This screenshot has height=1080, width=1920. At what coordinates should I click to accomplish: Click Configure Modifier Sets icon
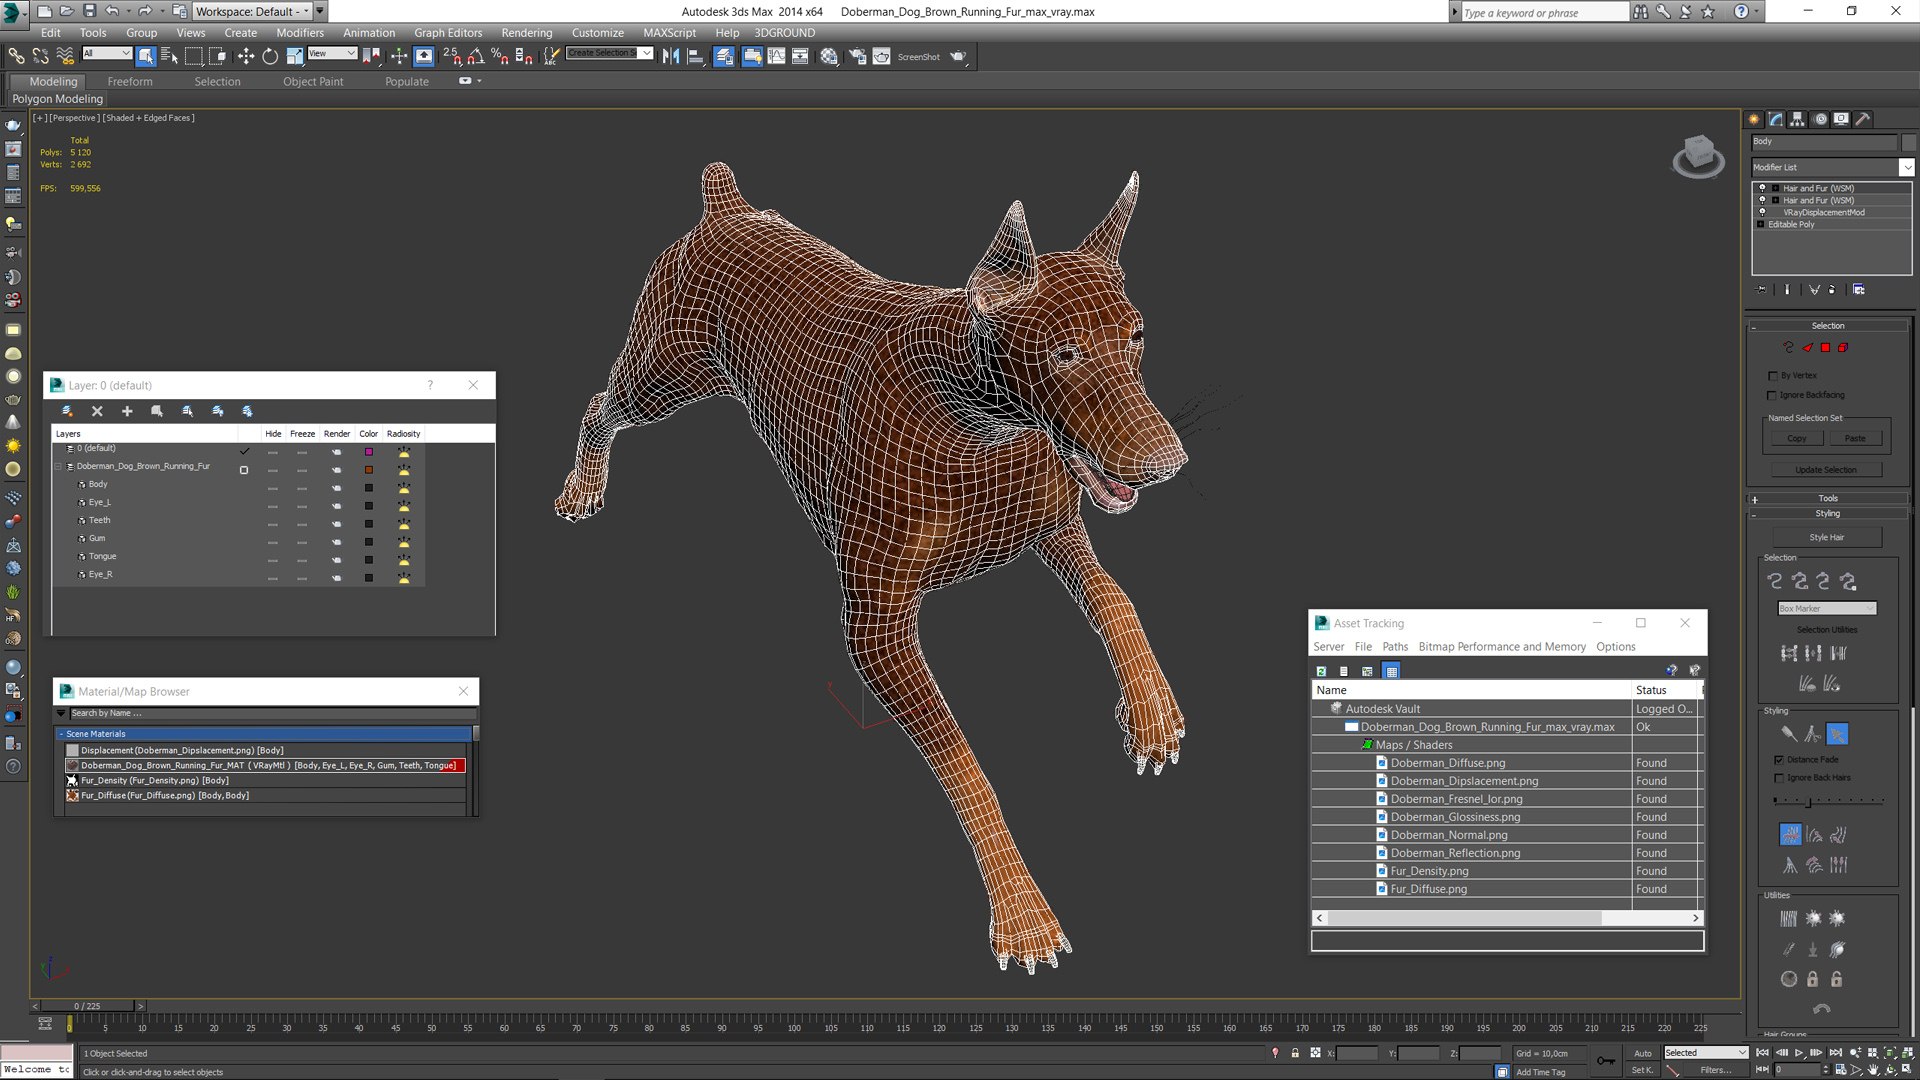[1859, 290]
